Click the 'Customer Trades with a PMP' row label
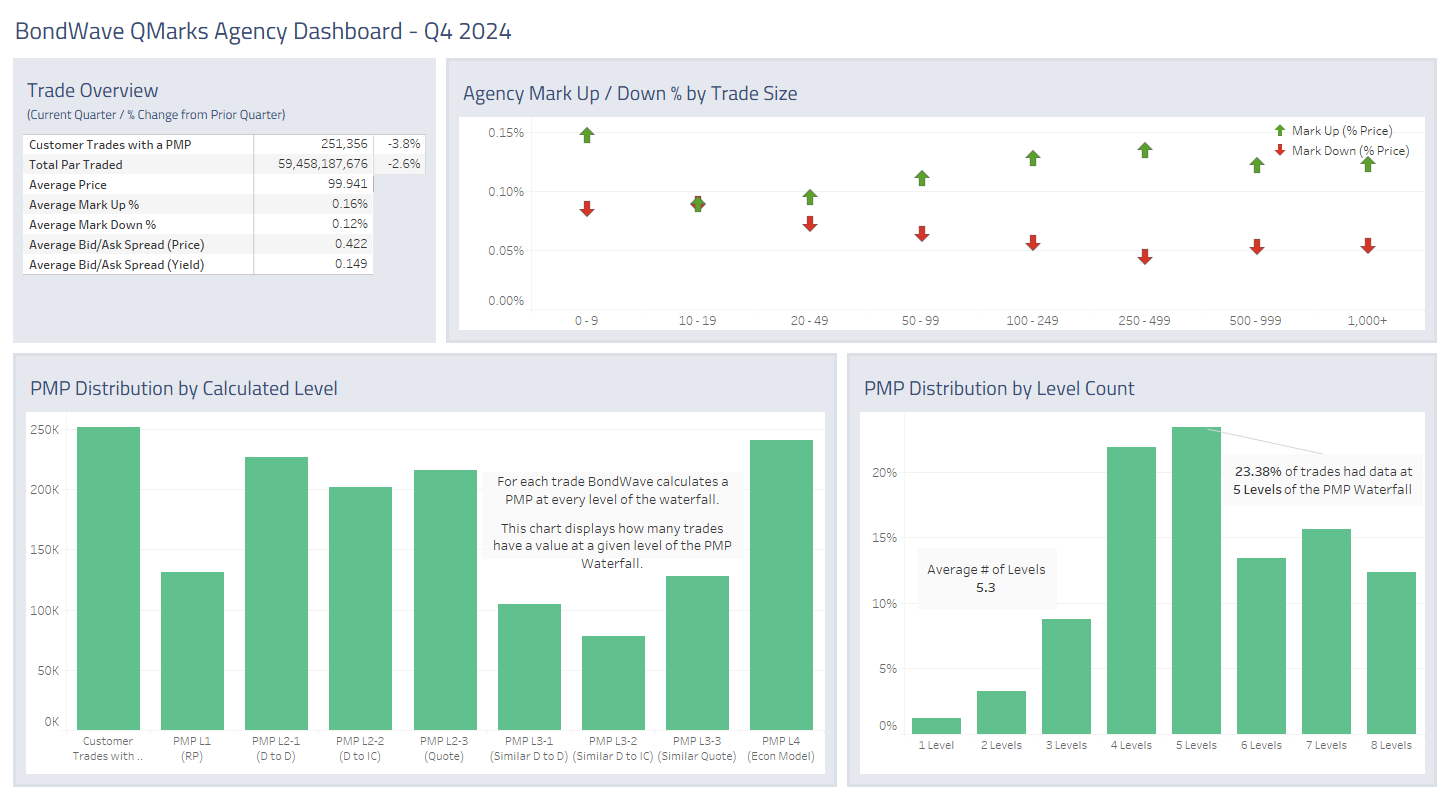The height and width of the screenshot is (800, 1450). tap(110, 145)
